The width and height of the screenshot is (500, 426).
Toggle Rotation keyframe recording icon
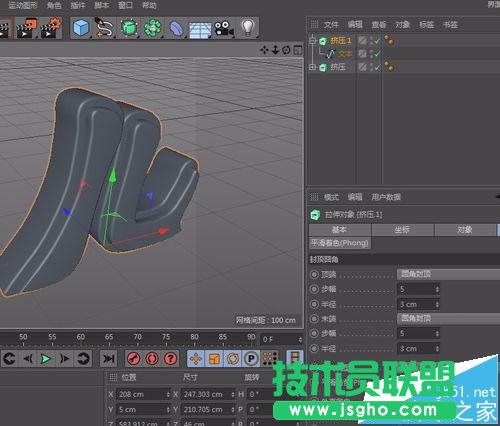pyautogui.click(x=233, y=359)
